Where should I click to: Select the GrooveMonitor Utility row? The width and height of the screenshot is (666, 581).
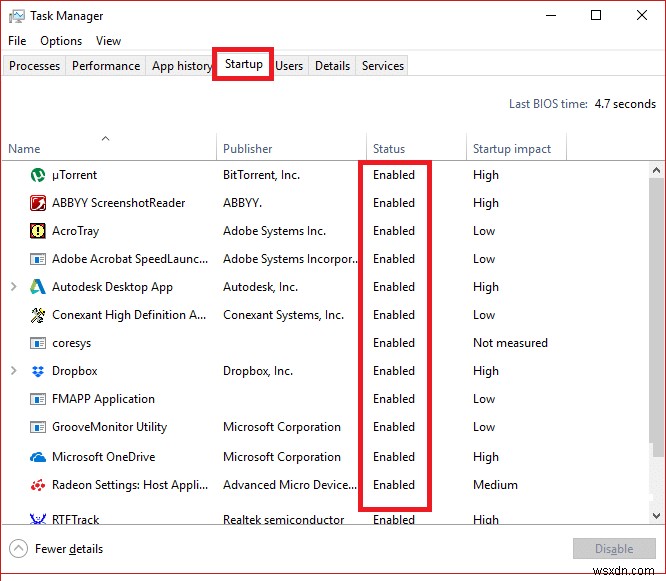(110, 427)
